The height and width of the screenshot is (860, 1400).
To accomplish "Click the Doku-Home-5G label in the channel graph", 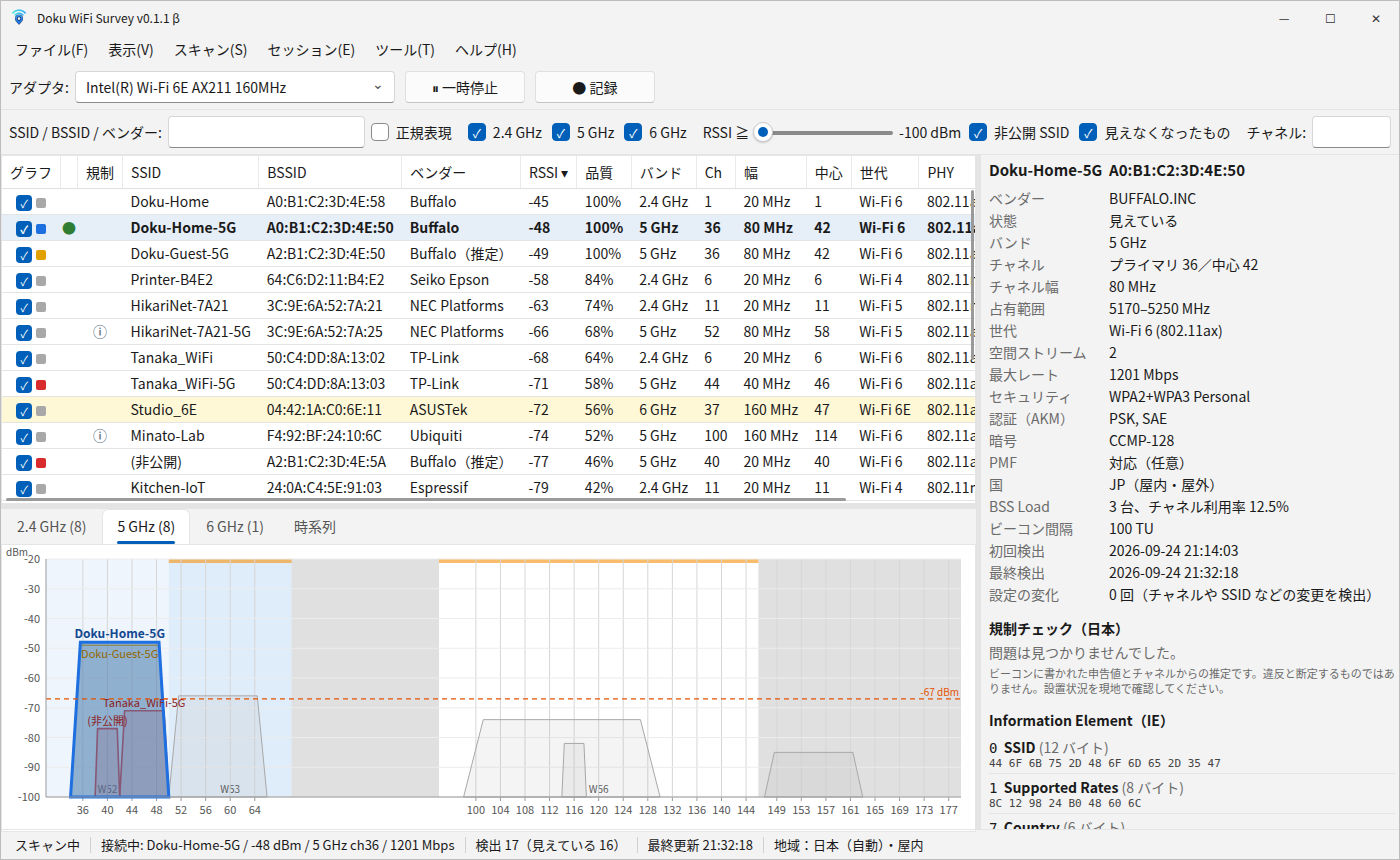I will pos(120,633).
